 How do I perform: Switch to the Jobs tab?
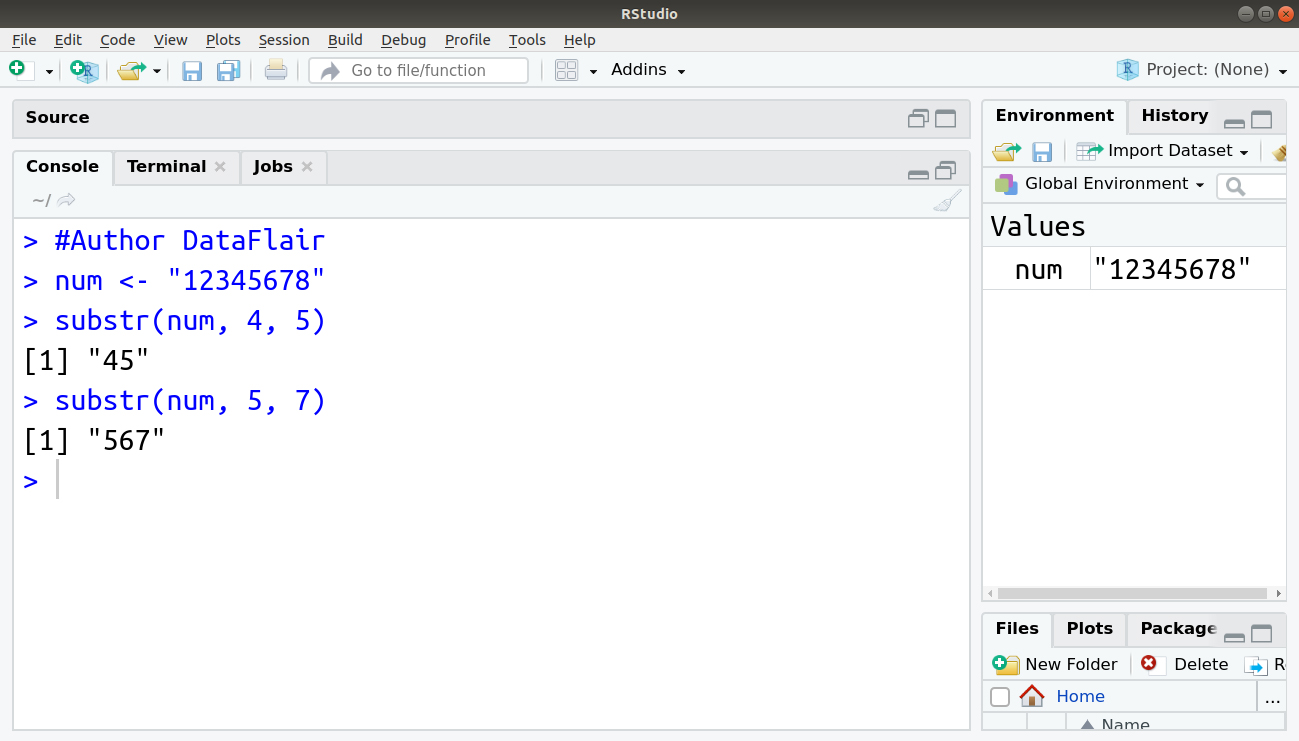[x=273, y=167]
